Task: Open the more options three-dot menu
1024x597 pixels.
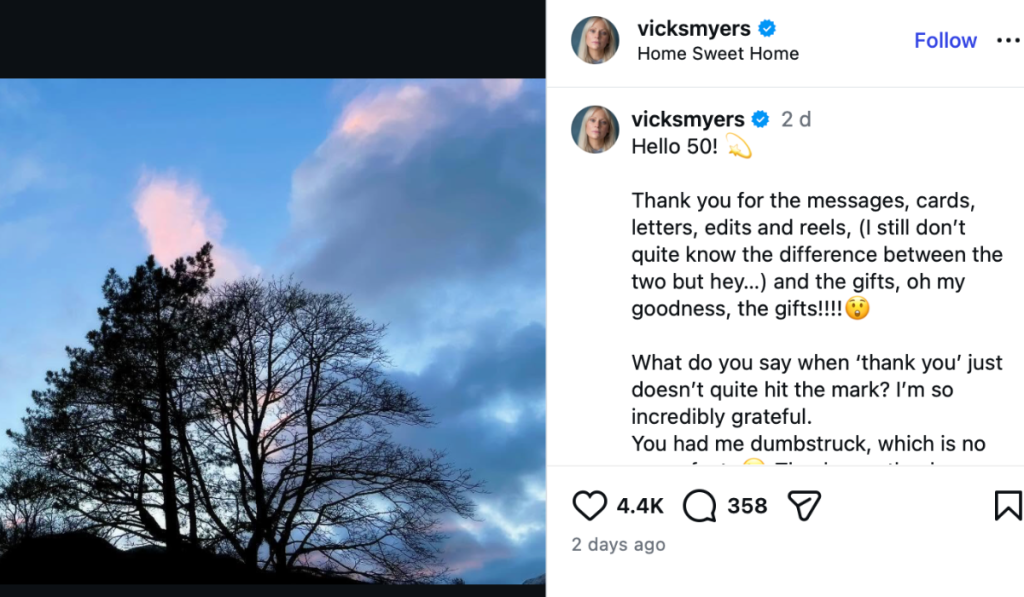Action: click(1008, 41)
